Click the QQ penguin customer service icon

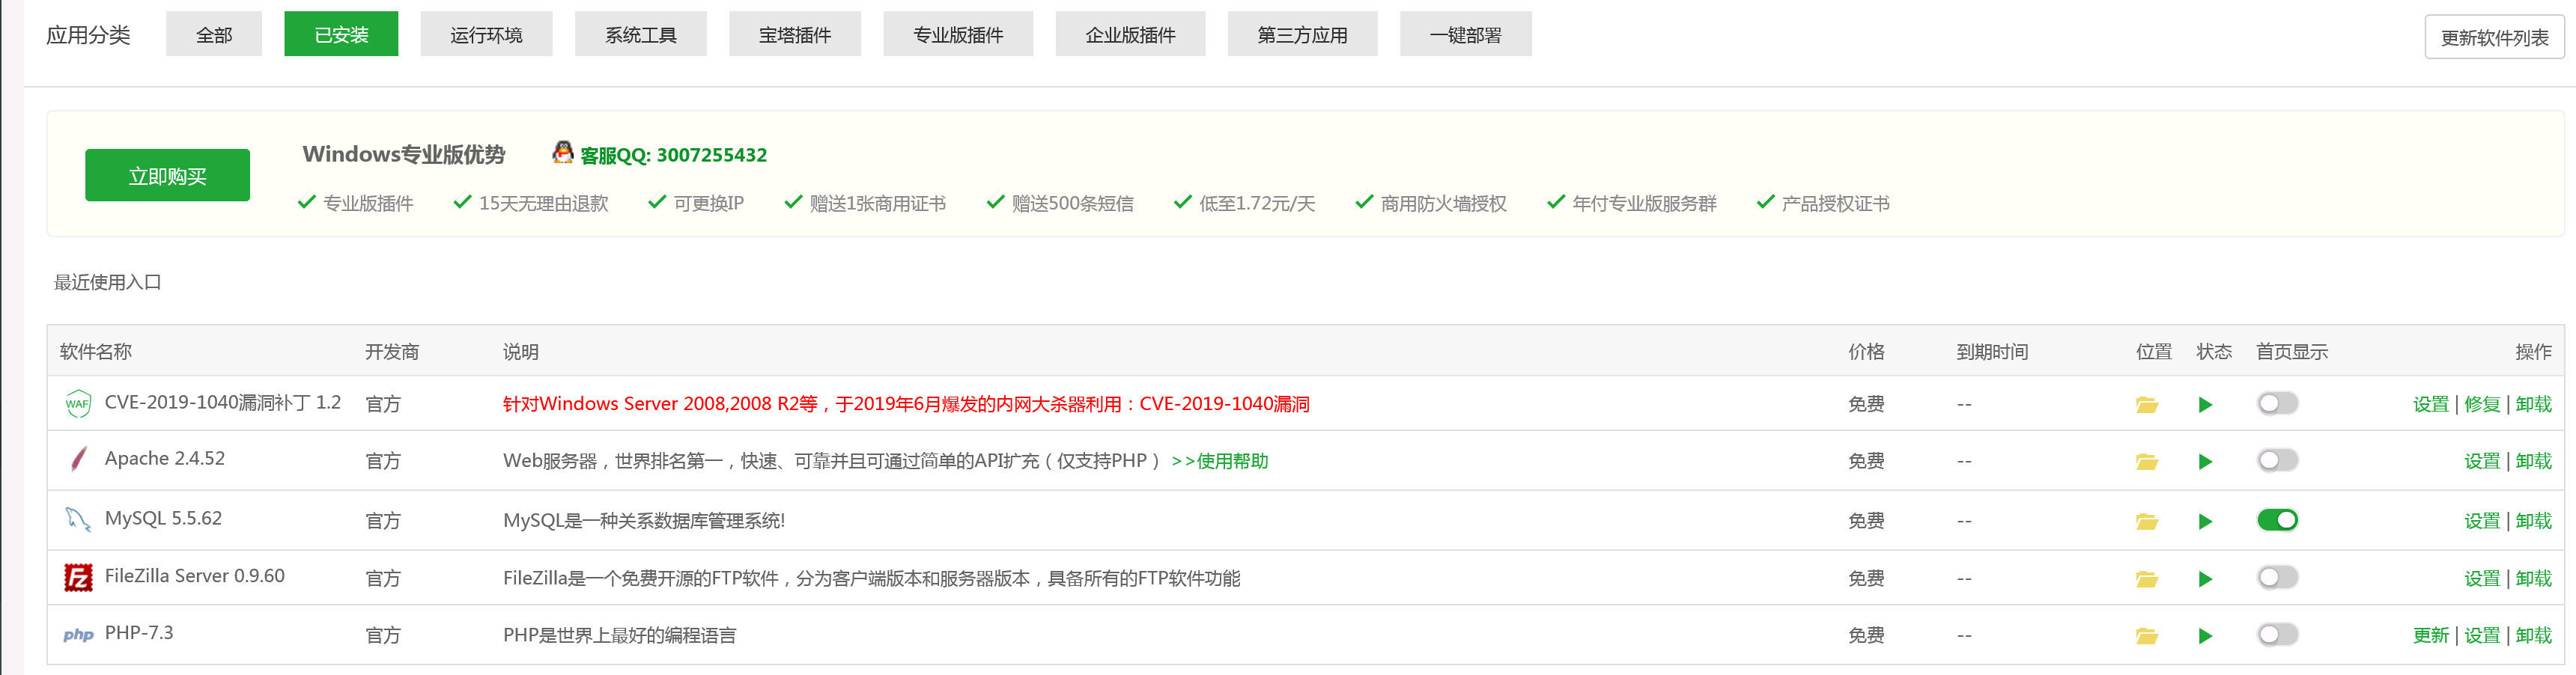click(x=563, y=152)
